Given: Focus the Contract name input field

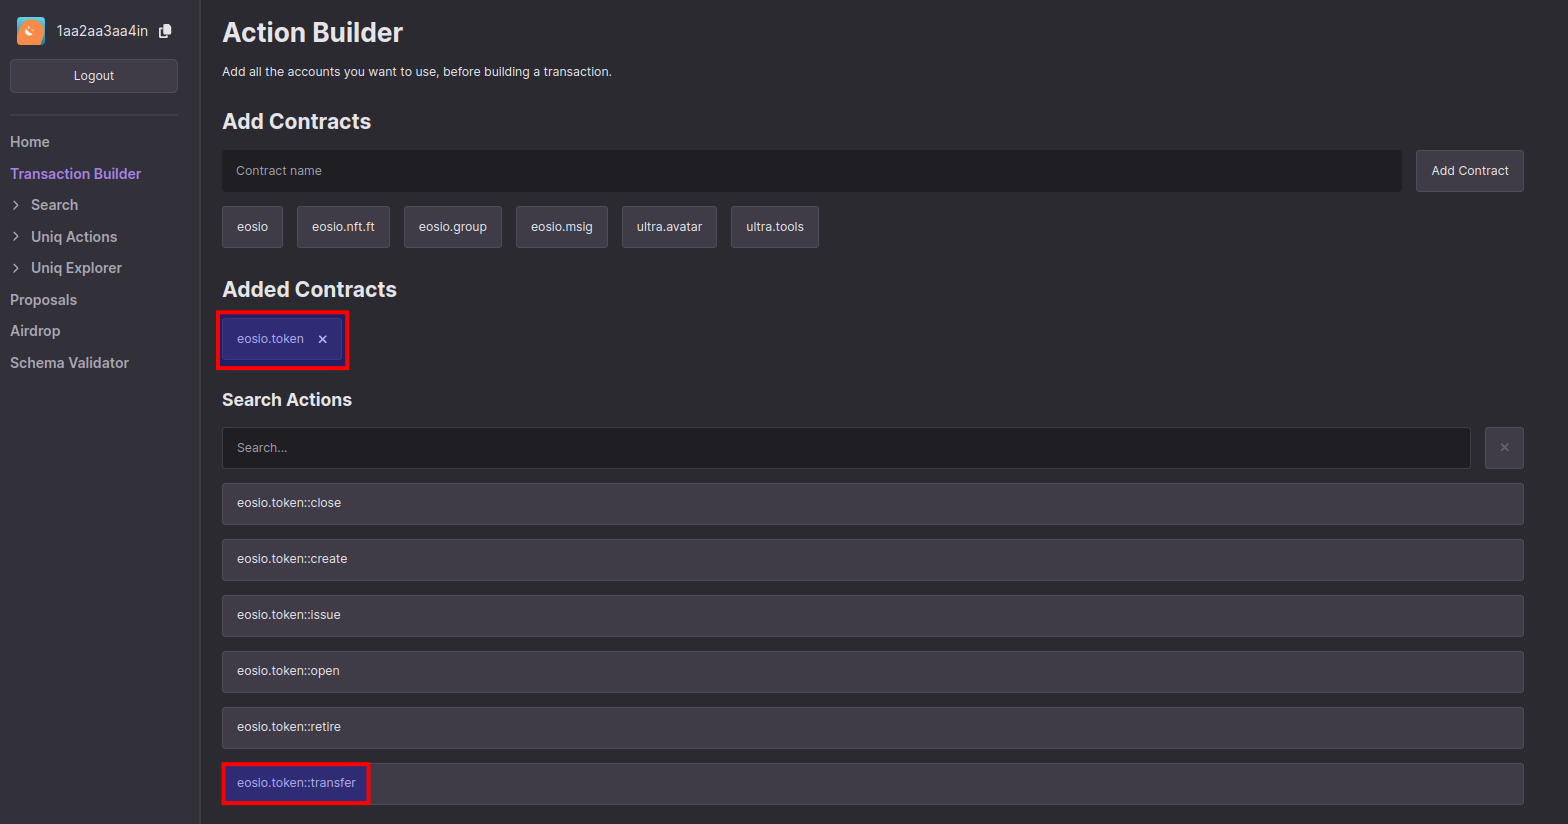Looking at the screenshot, I should 811,171.
